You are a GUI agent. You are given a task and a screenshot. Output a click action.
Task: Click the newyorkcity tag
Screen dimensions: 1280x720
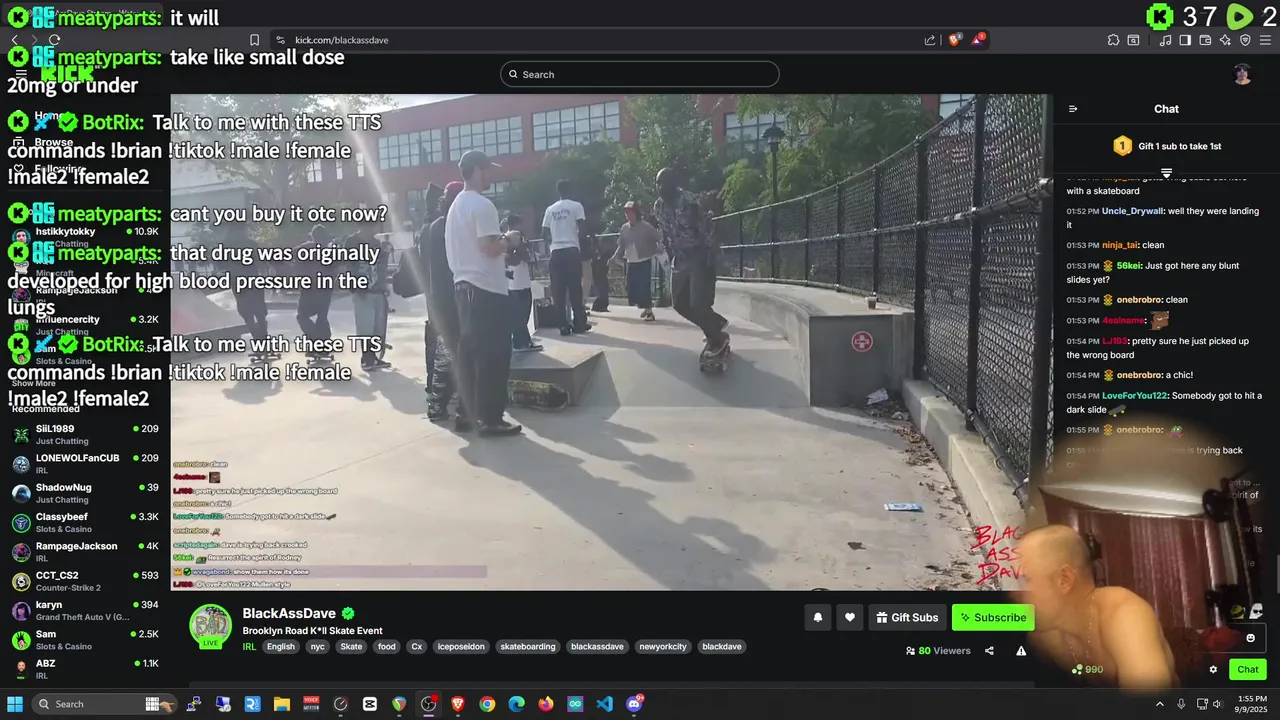pyautogui.click(x=663, y=647)
